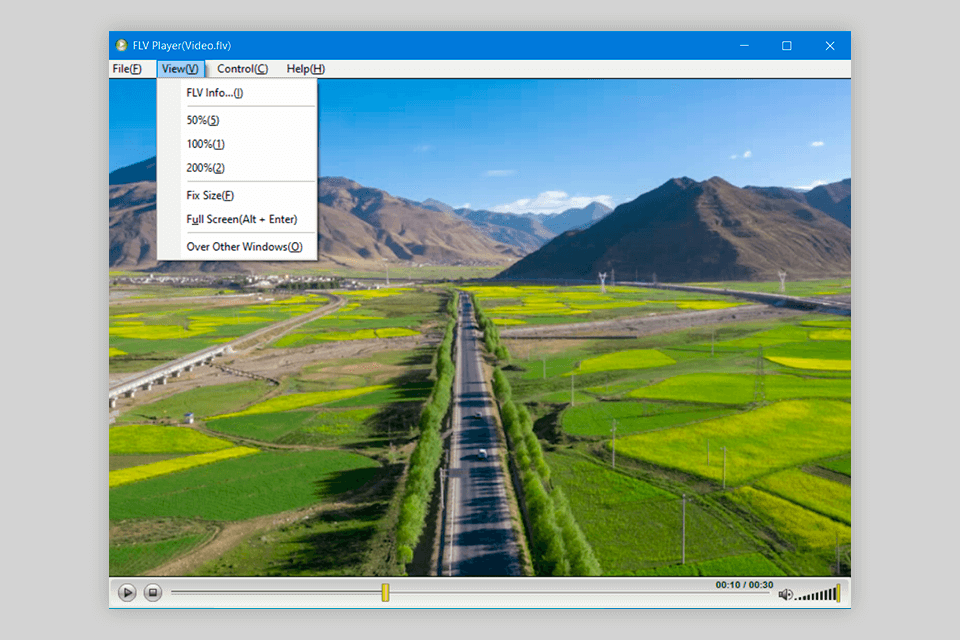The image size is (960, 640).
Task: Click the FLV Player title bar icon
Action: [121, 45]
